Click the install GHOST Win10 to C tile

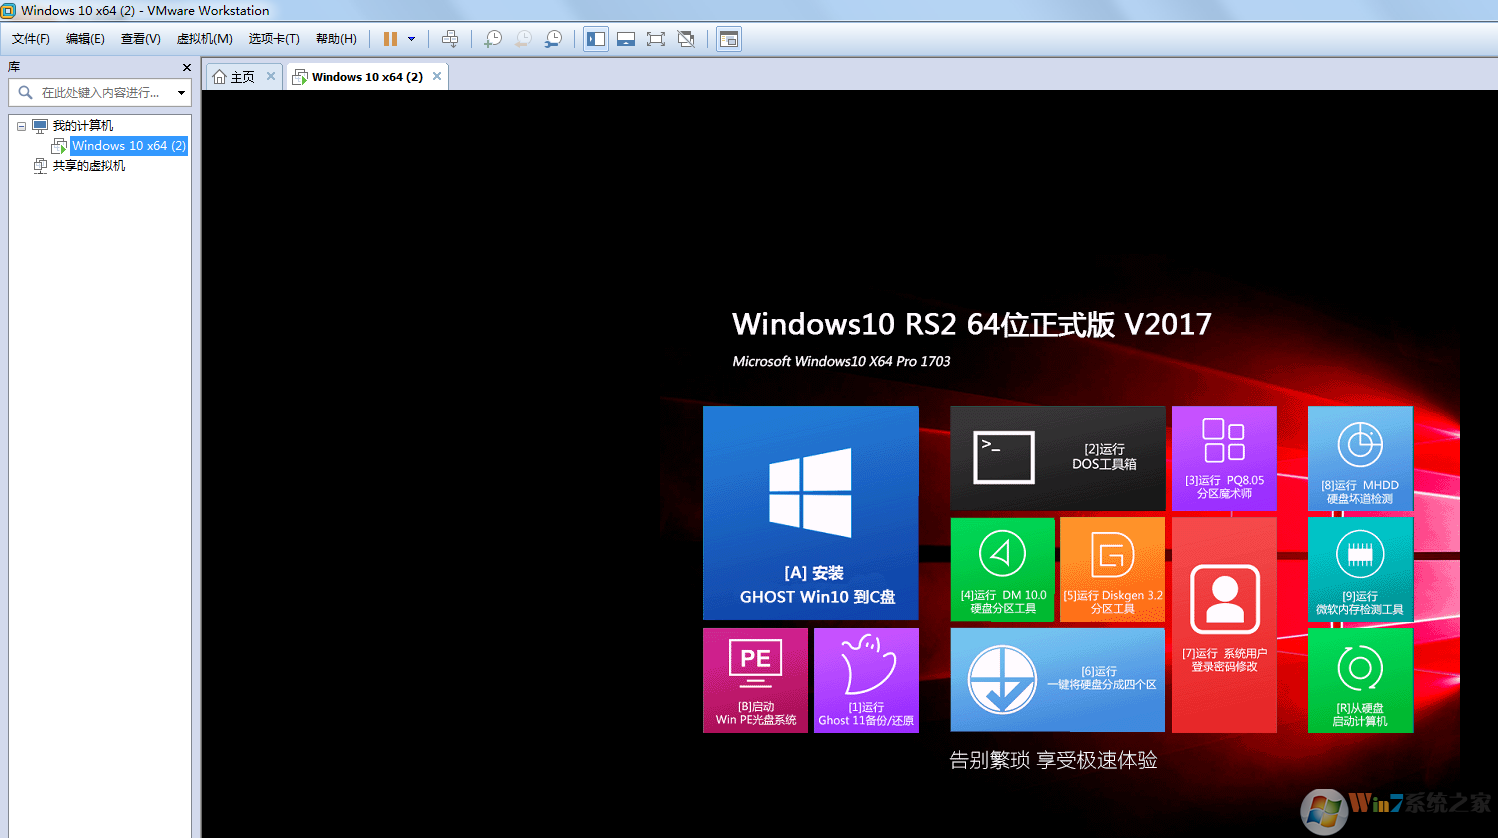click(811, 513)
